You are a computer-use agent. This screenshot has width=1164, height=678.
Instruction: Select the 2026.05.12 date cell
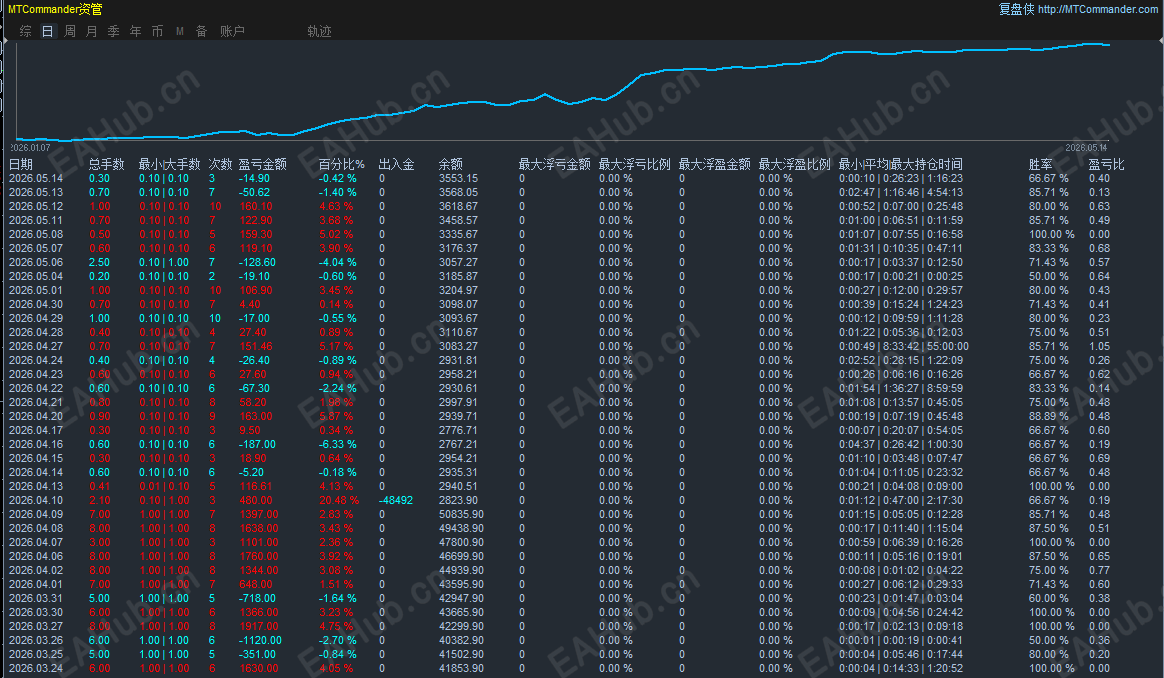pyautogui.click(x=36, y=206)
